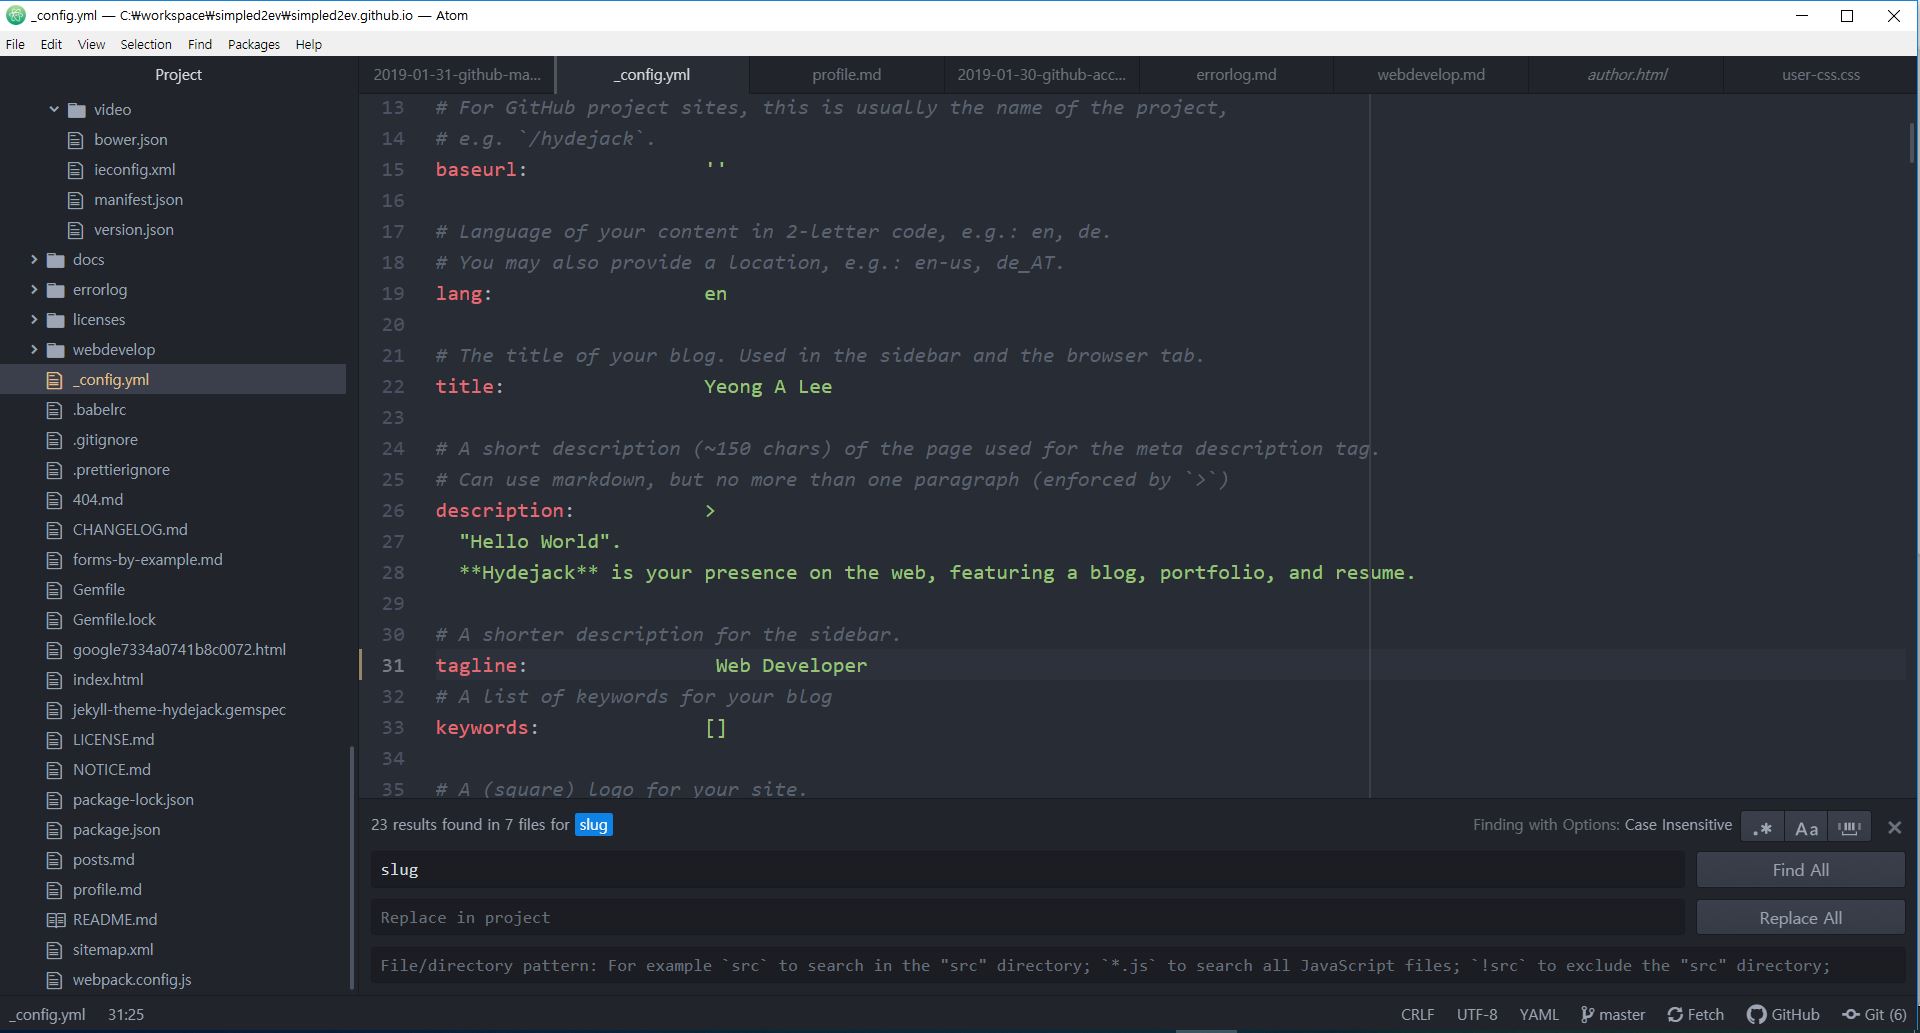
Task: Click the ieconfig.xml file icon
Action: (75, 170)
